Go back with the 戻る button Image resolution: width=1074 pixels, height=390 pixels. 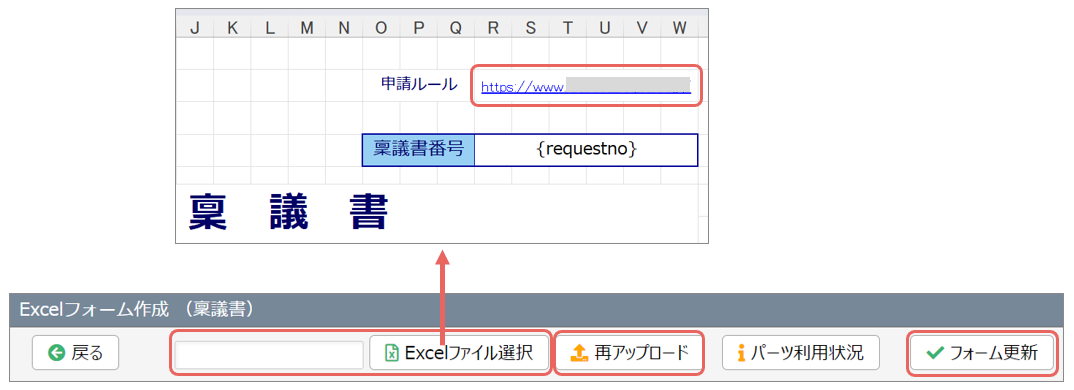pyautogui.click(x=75, y=353)
